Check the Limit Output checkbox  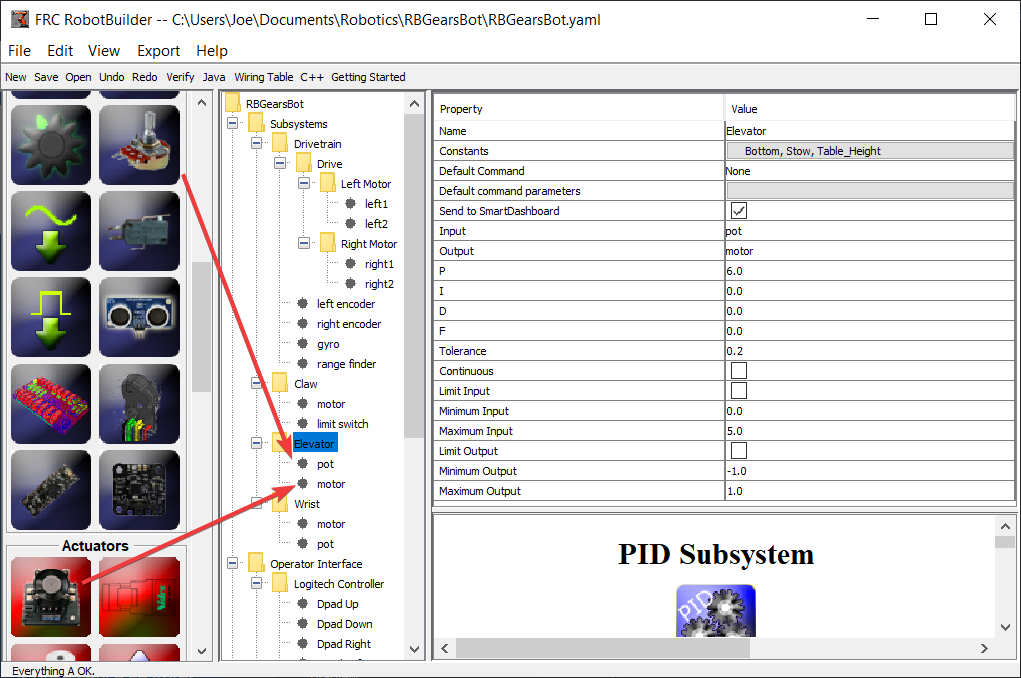pos(737,451)
